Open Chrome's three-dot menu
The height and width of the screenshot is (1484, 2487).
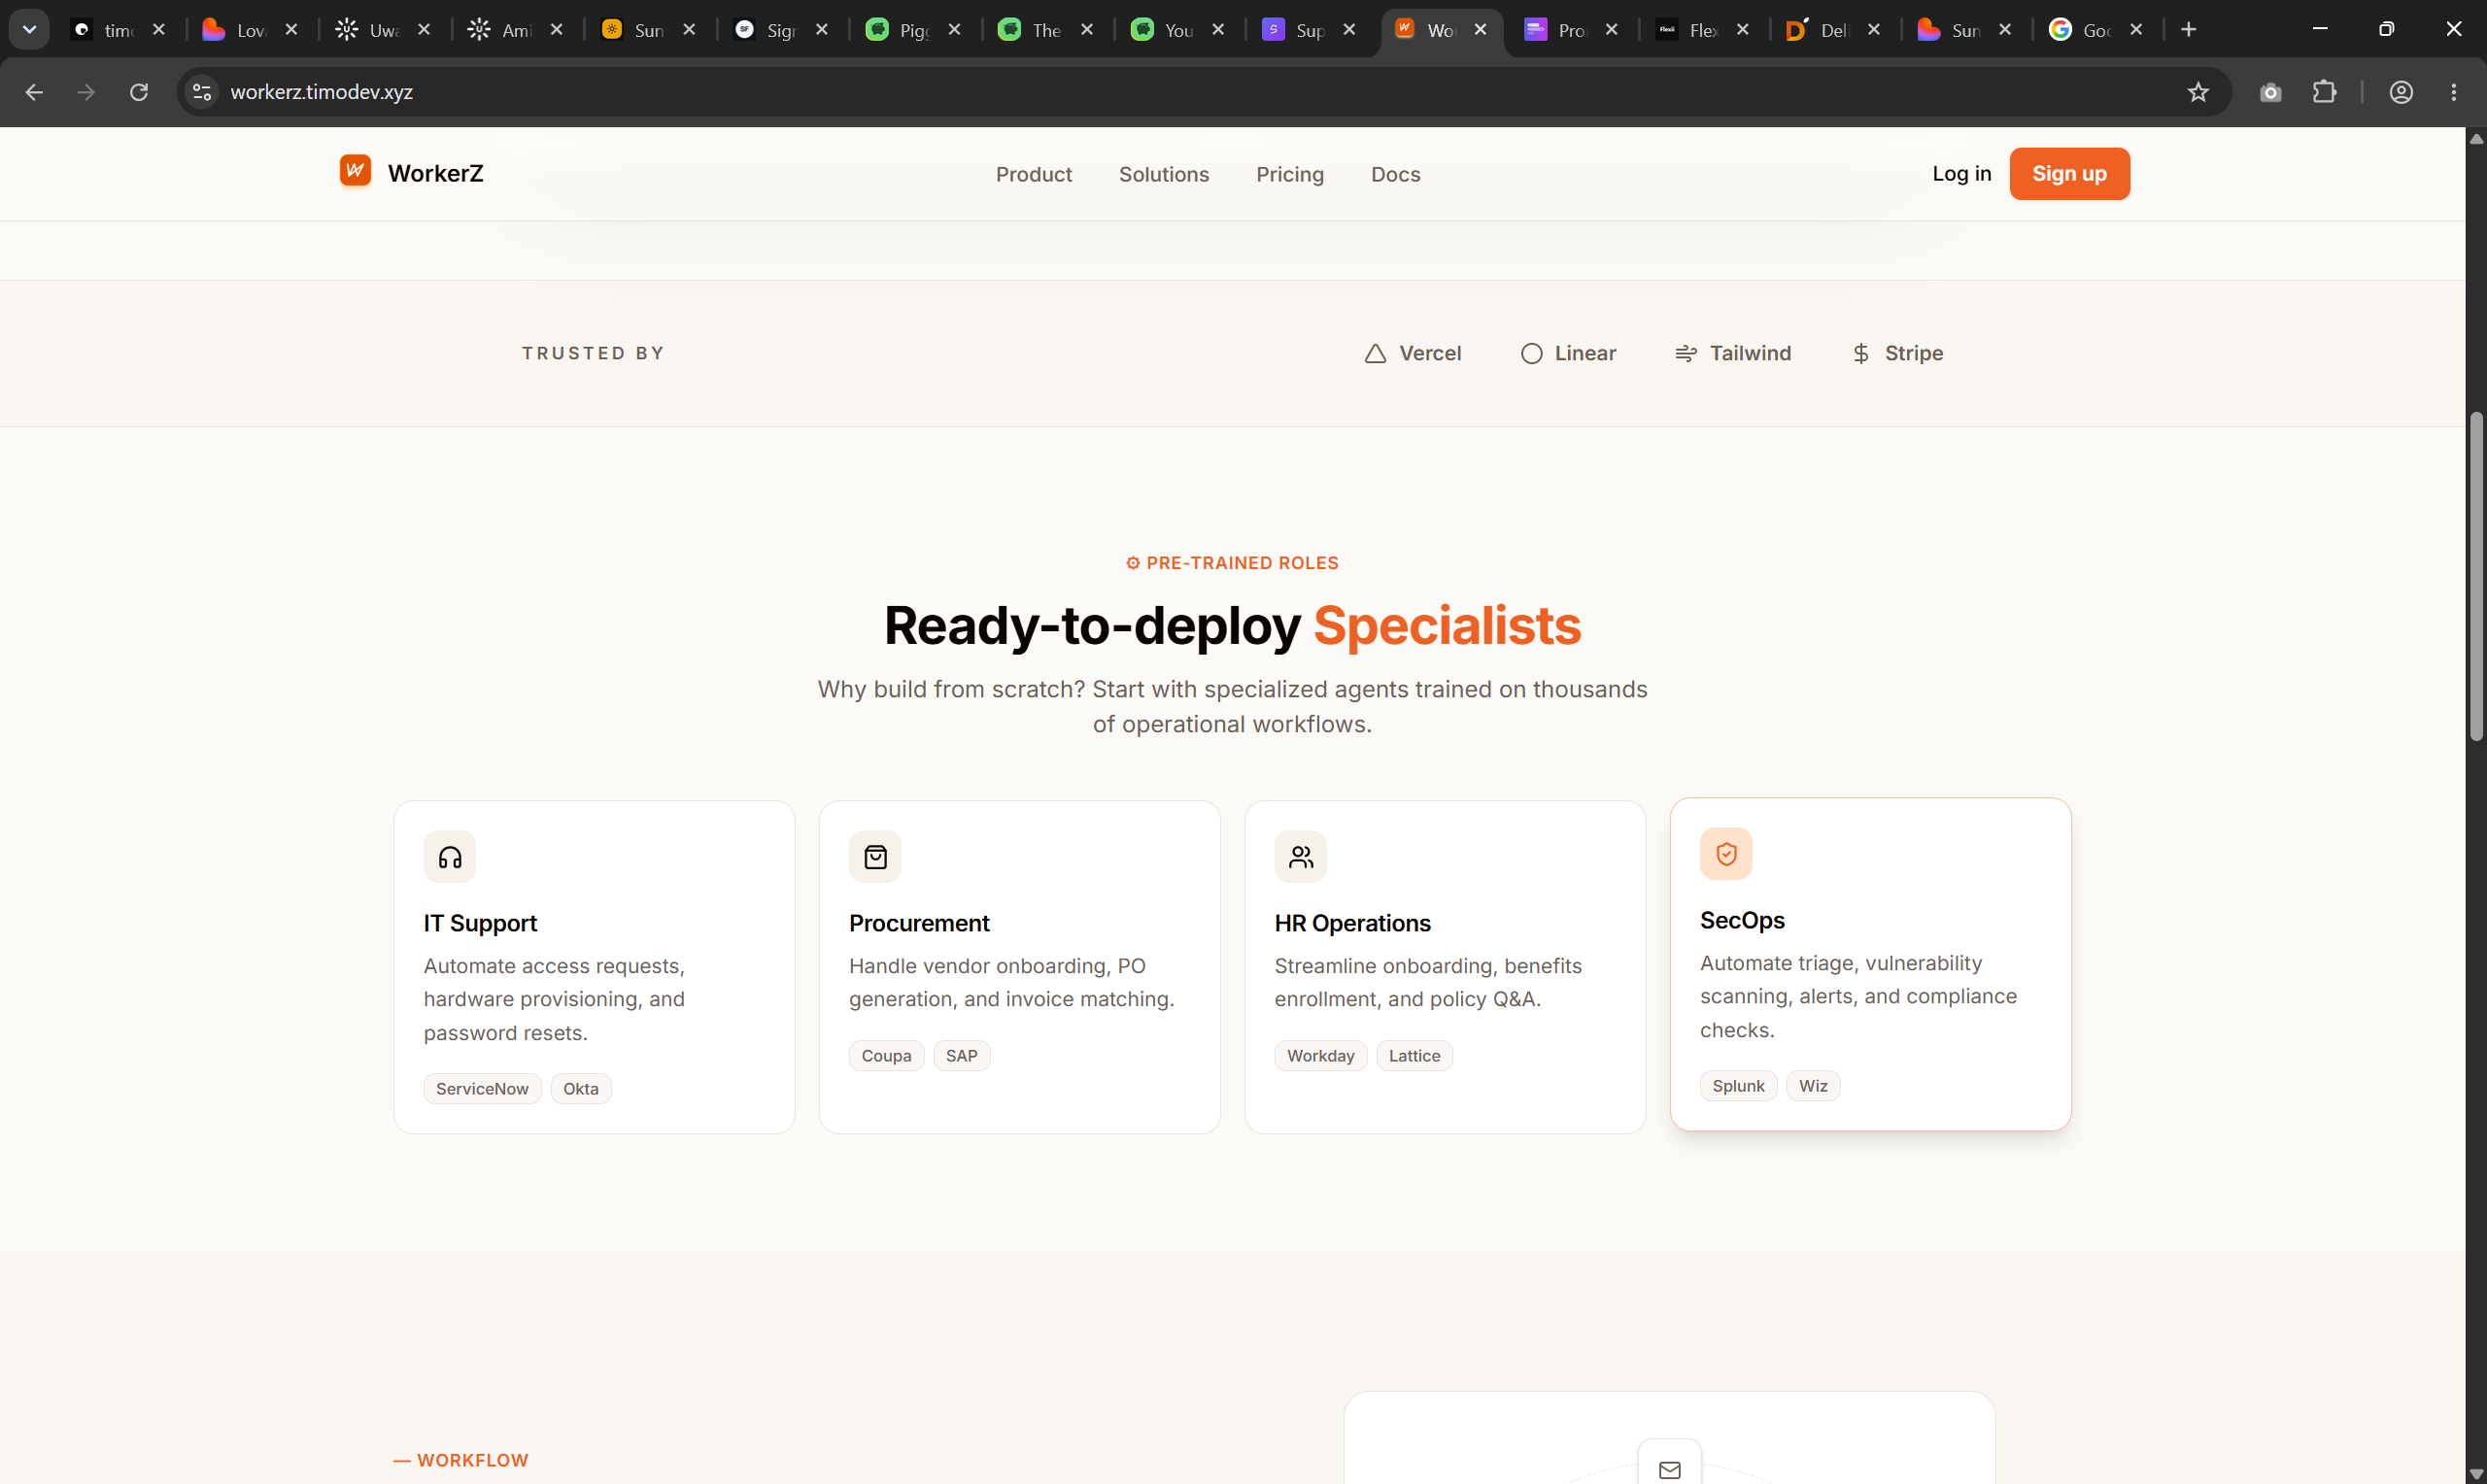pyautogui.click(x=2454, y=92)
